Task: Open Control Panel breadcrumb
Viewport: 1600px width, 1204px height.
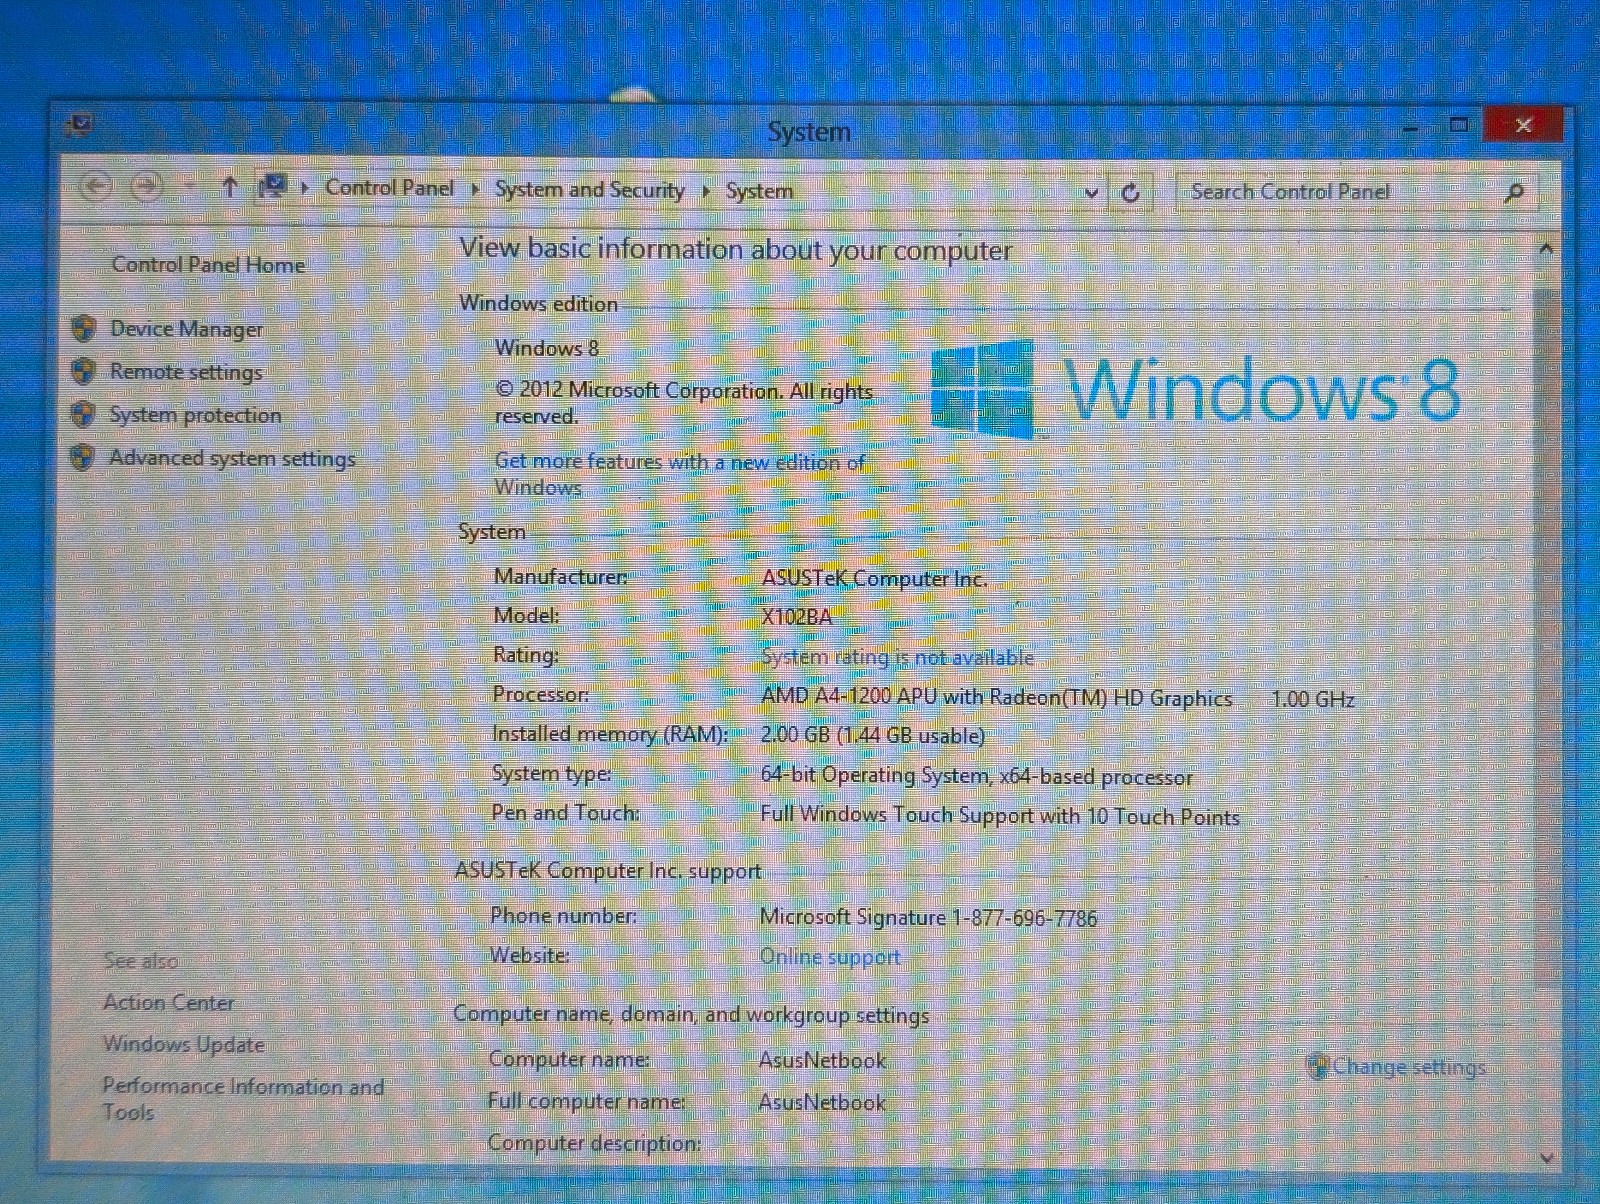Action: tap(389, 188)
